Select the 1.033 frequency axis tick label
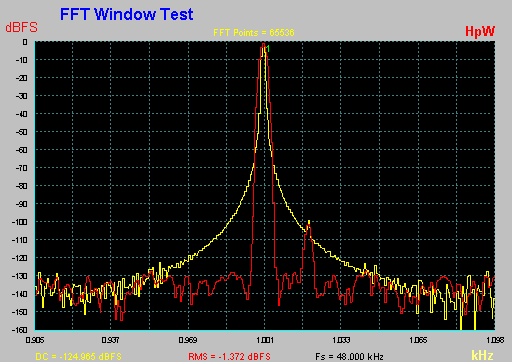This screenshot has height=362, width=512. 341,340
